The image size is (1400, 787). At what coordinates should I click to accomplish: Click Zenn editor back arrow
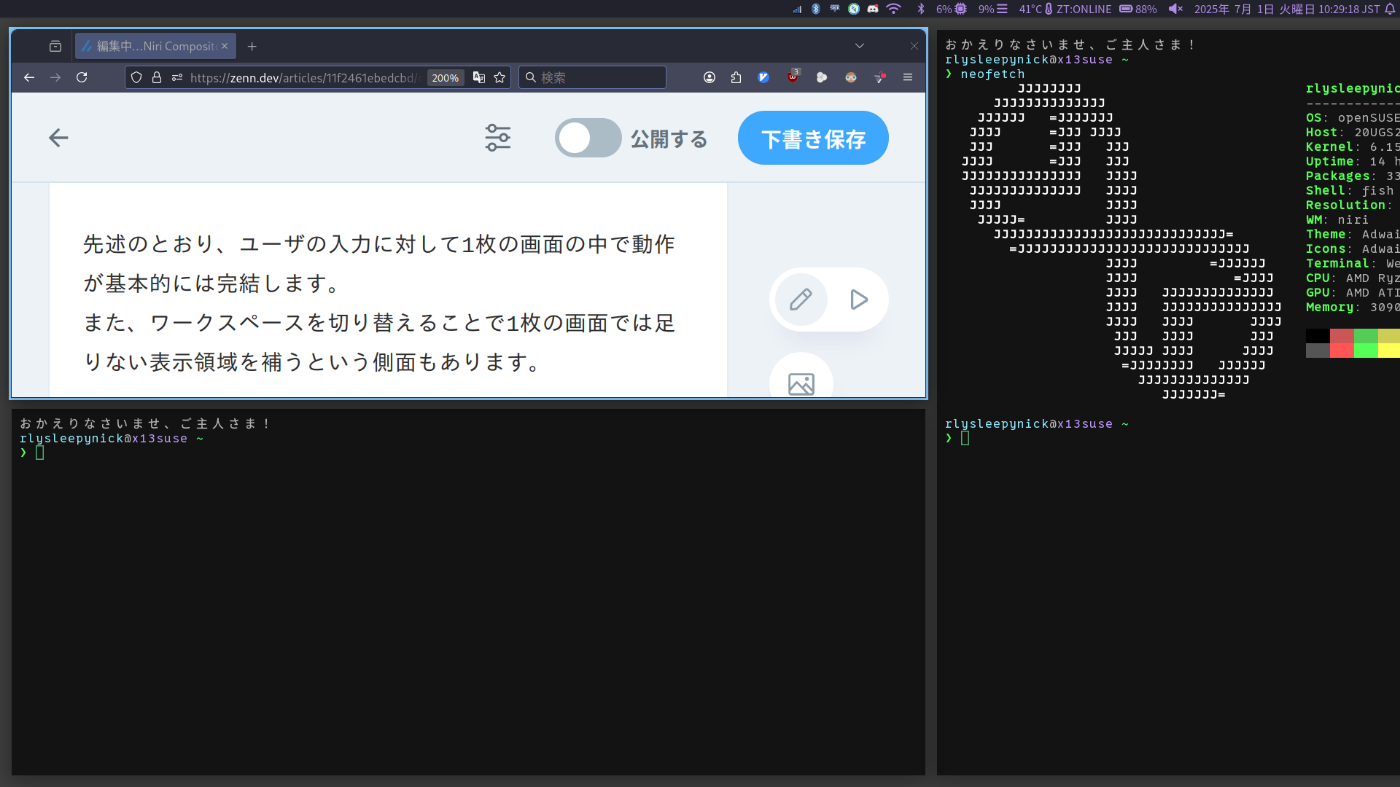coord(59,138)
